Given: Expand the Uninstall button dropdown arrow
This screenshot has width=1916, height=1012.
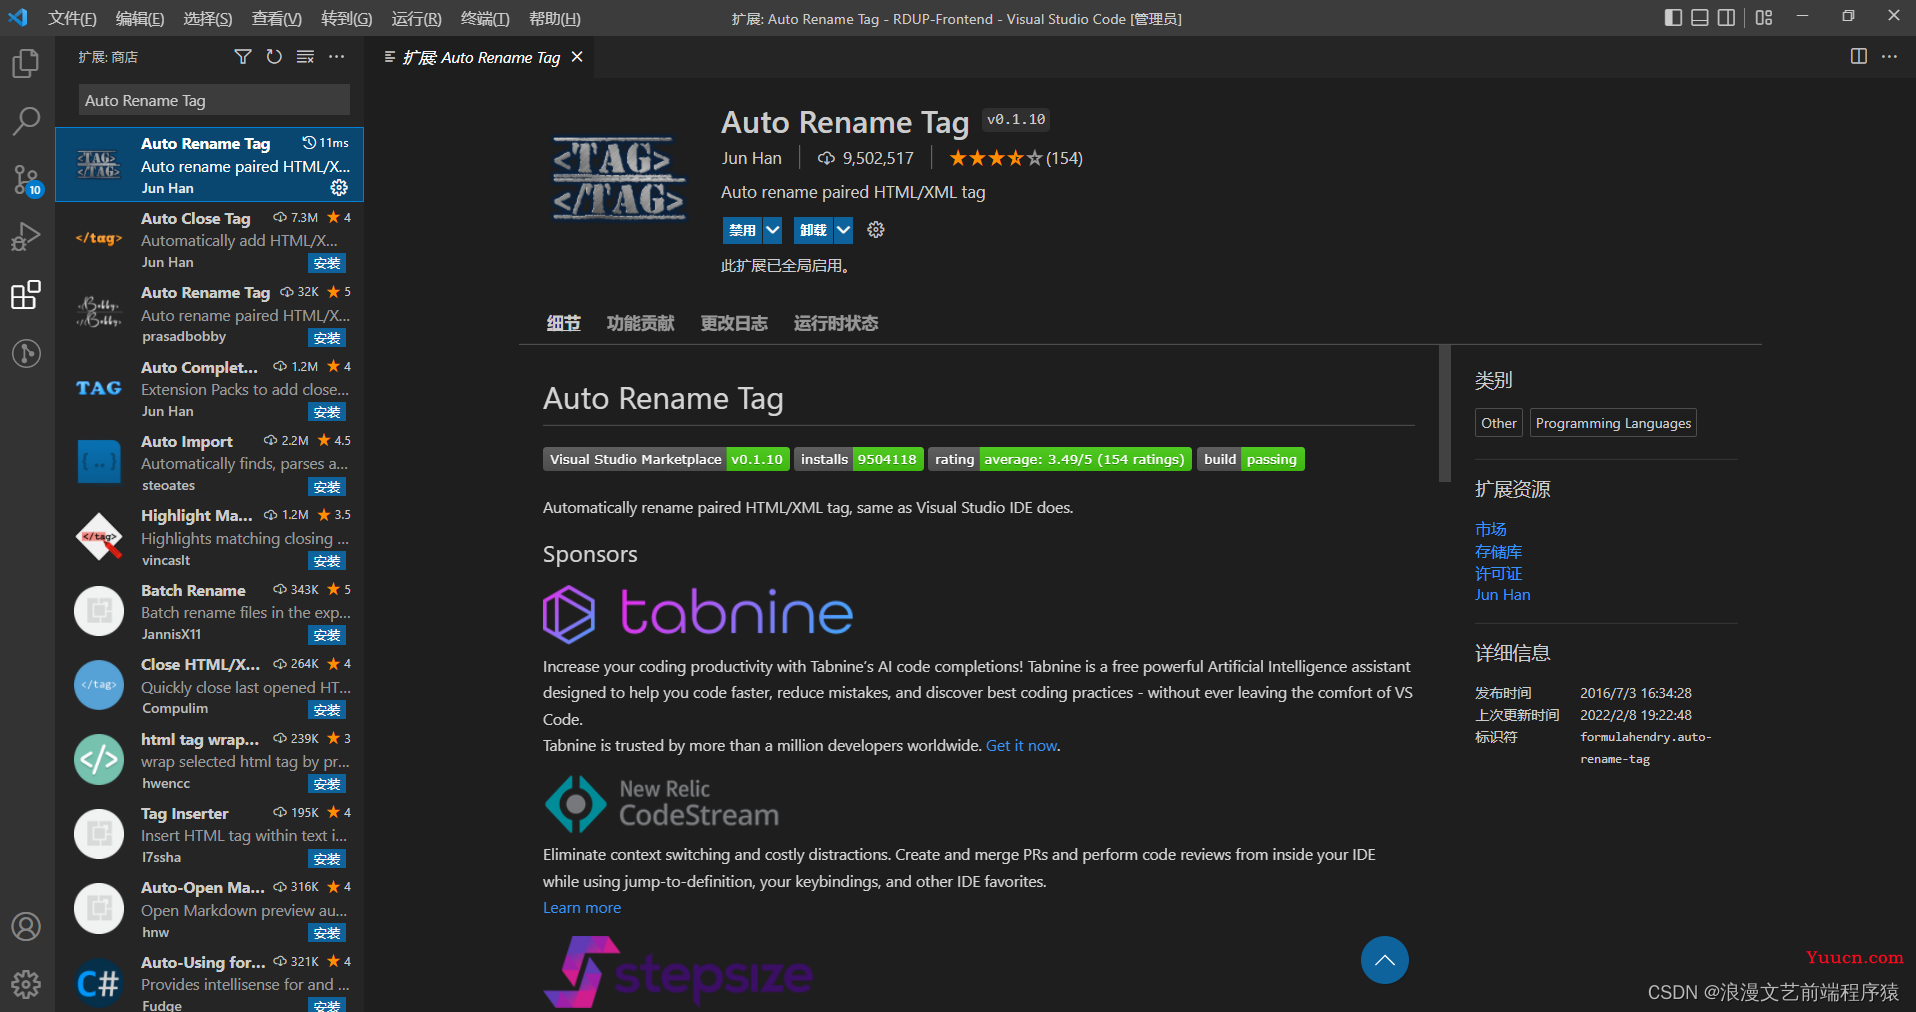Looking at the screenshot, I should [x=844, y=230].
